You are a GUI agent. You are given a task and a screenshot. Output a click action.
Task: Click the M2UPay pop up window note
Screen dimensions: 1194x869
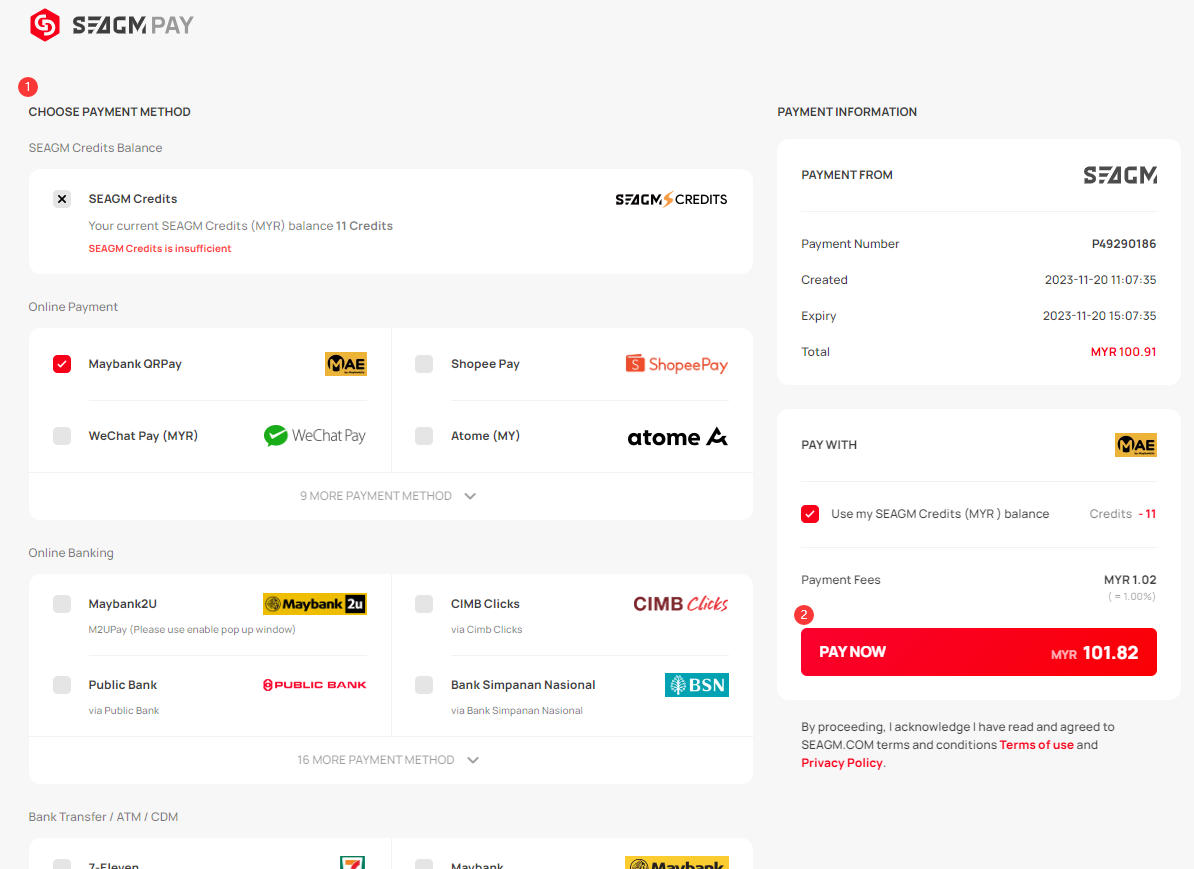pyautogui.click(x=192, y=630)
